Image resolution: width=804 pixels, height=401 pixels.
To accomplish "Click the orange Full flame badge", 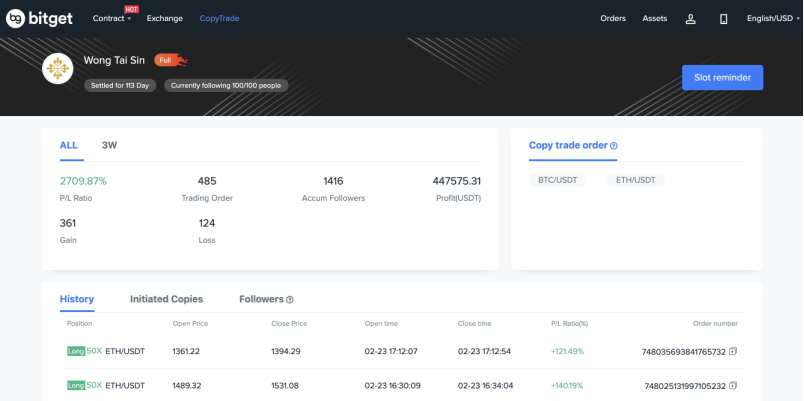I will tap(171, 61).
